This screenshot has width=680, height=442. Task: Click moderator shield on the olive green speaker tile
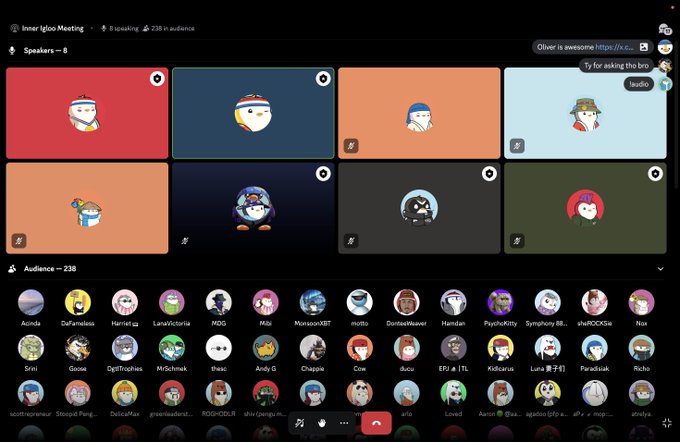[x=655, y=174]
